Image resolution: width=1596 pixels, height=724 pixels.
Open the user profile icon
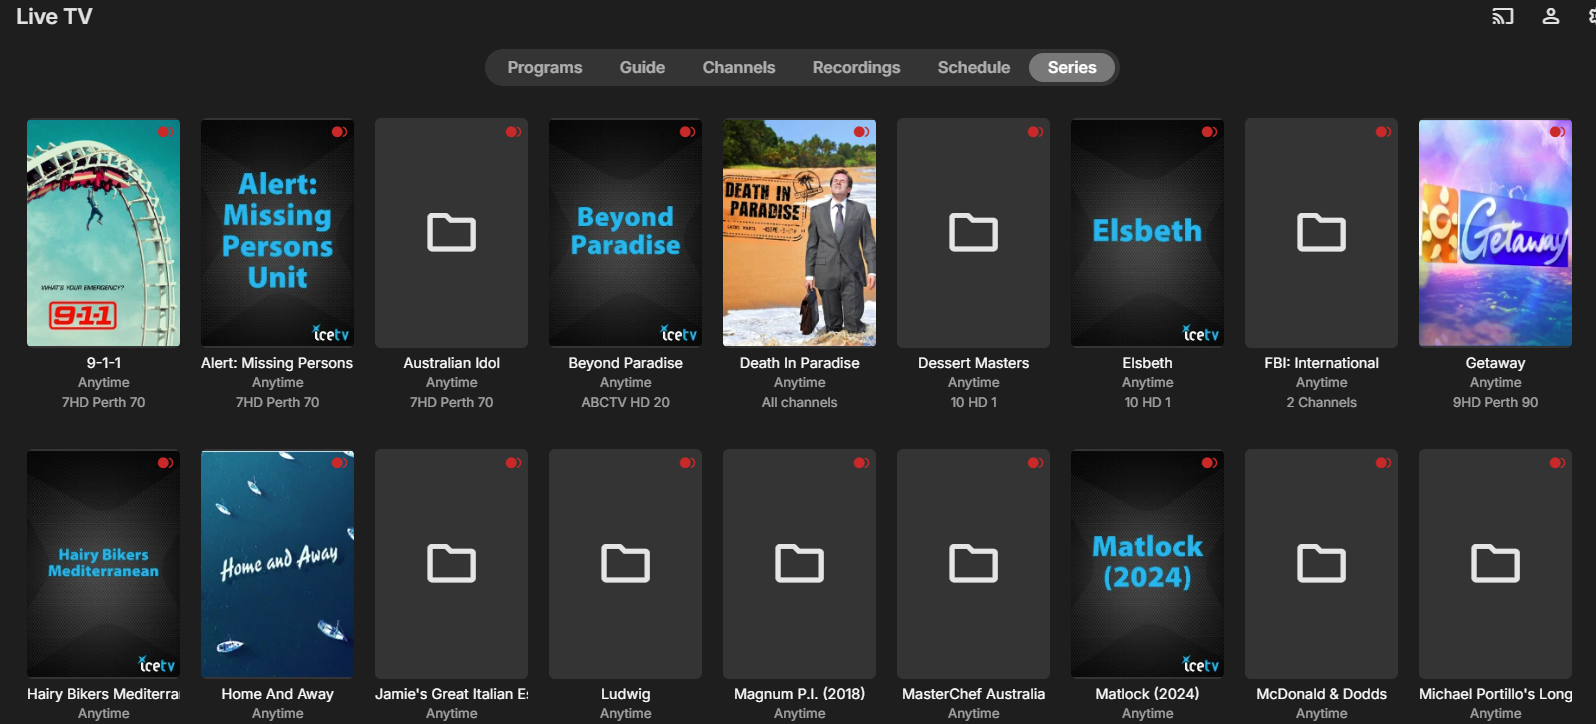[1550, 16]
